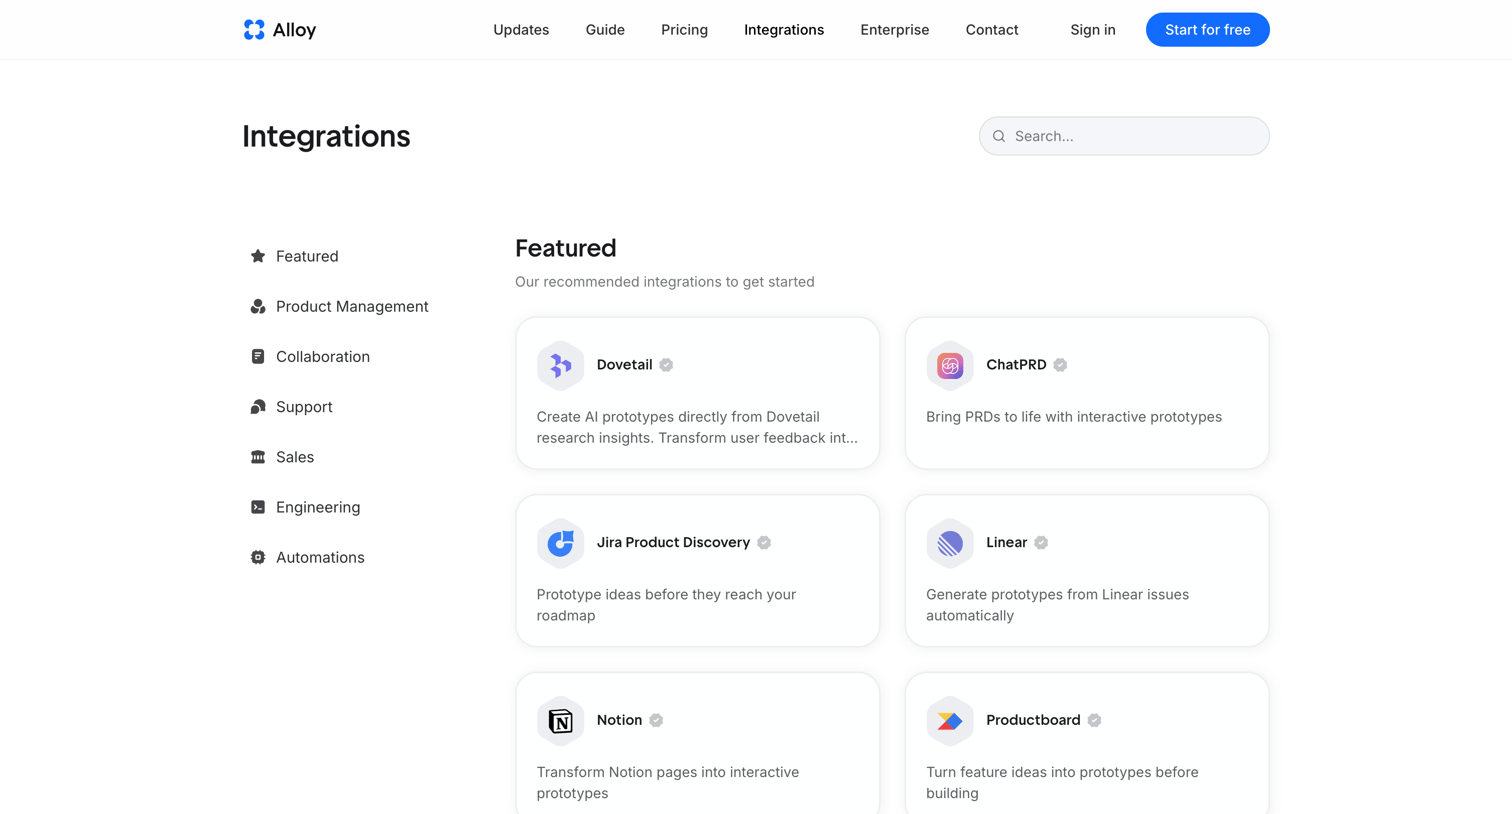Click the verified badge next to Notion
1512x814 pixels.
[656, 720]
